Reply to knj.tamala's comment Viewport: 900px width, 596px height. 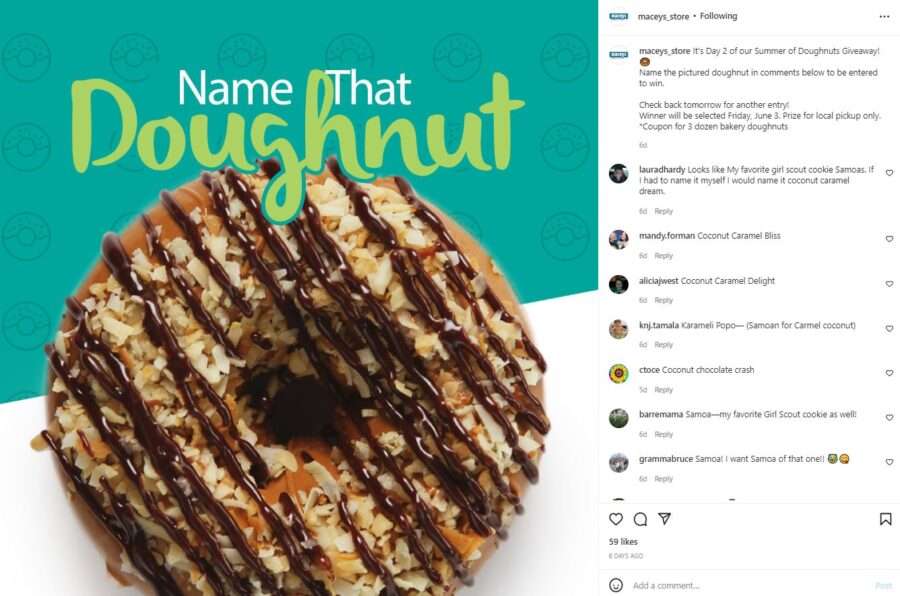(x=664, y=345)
